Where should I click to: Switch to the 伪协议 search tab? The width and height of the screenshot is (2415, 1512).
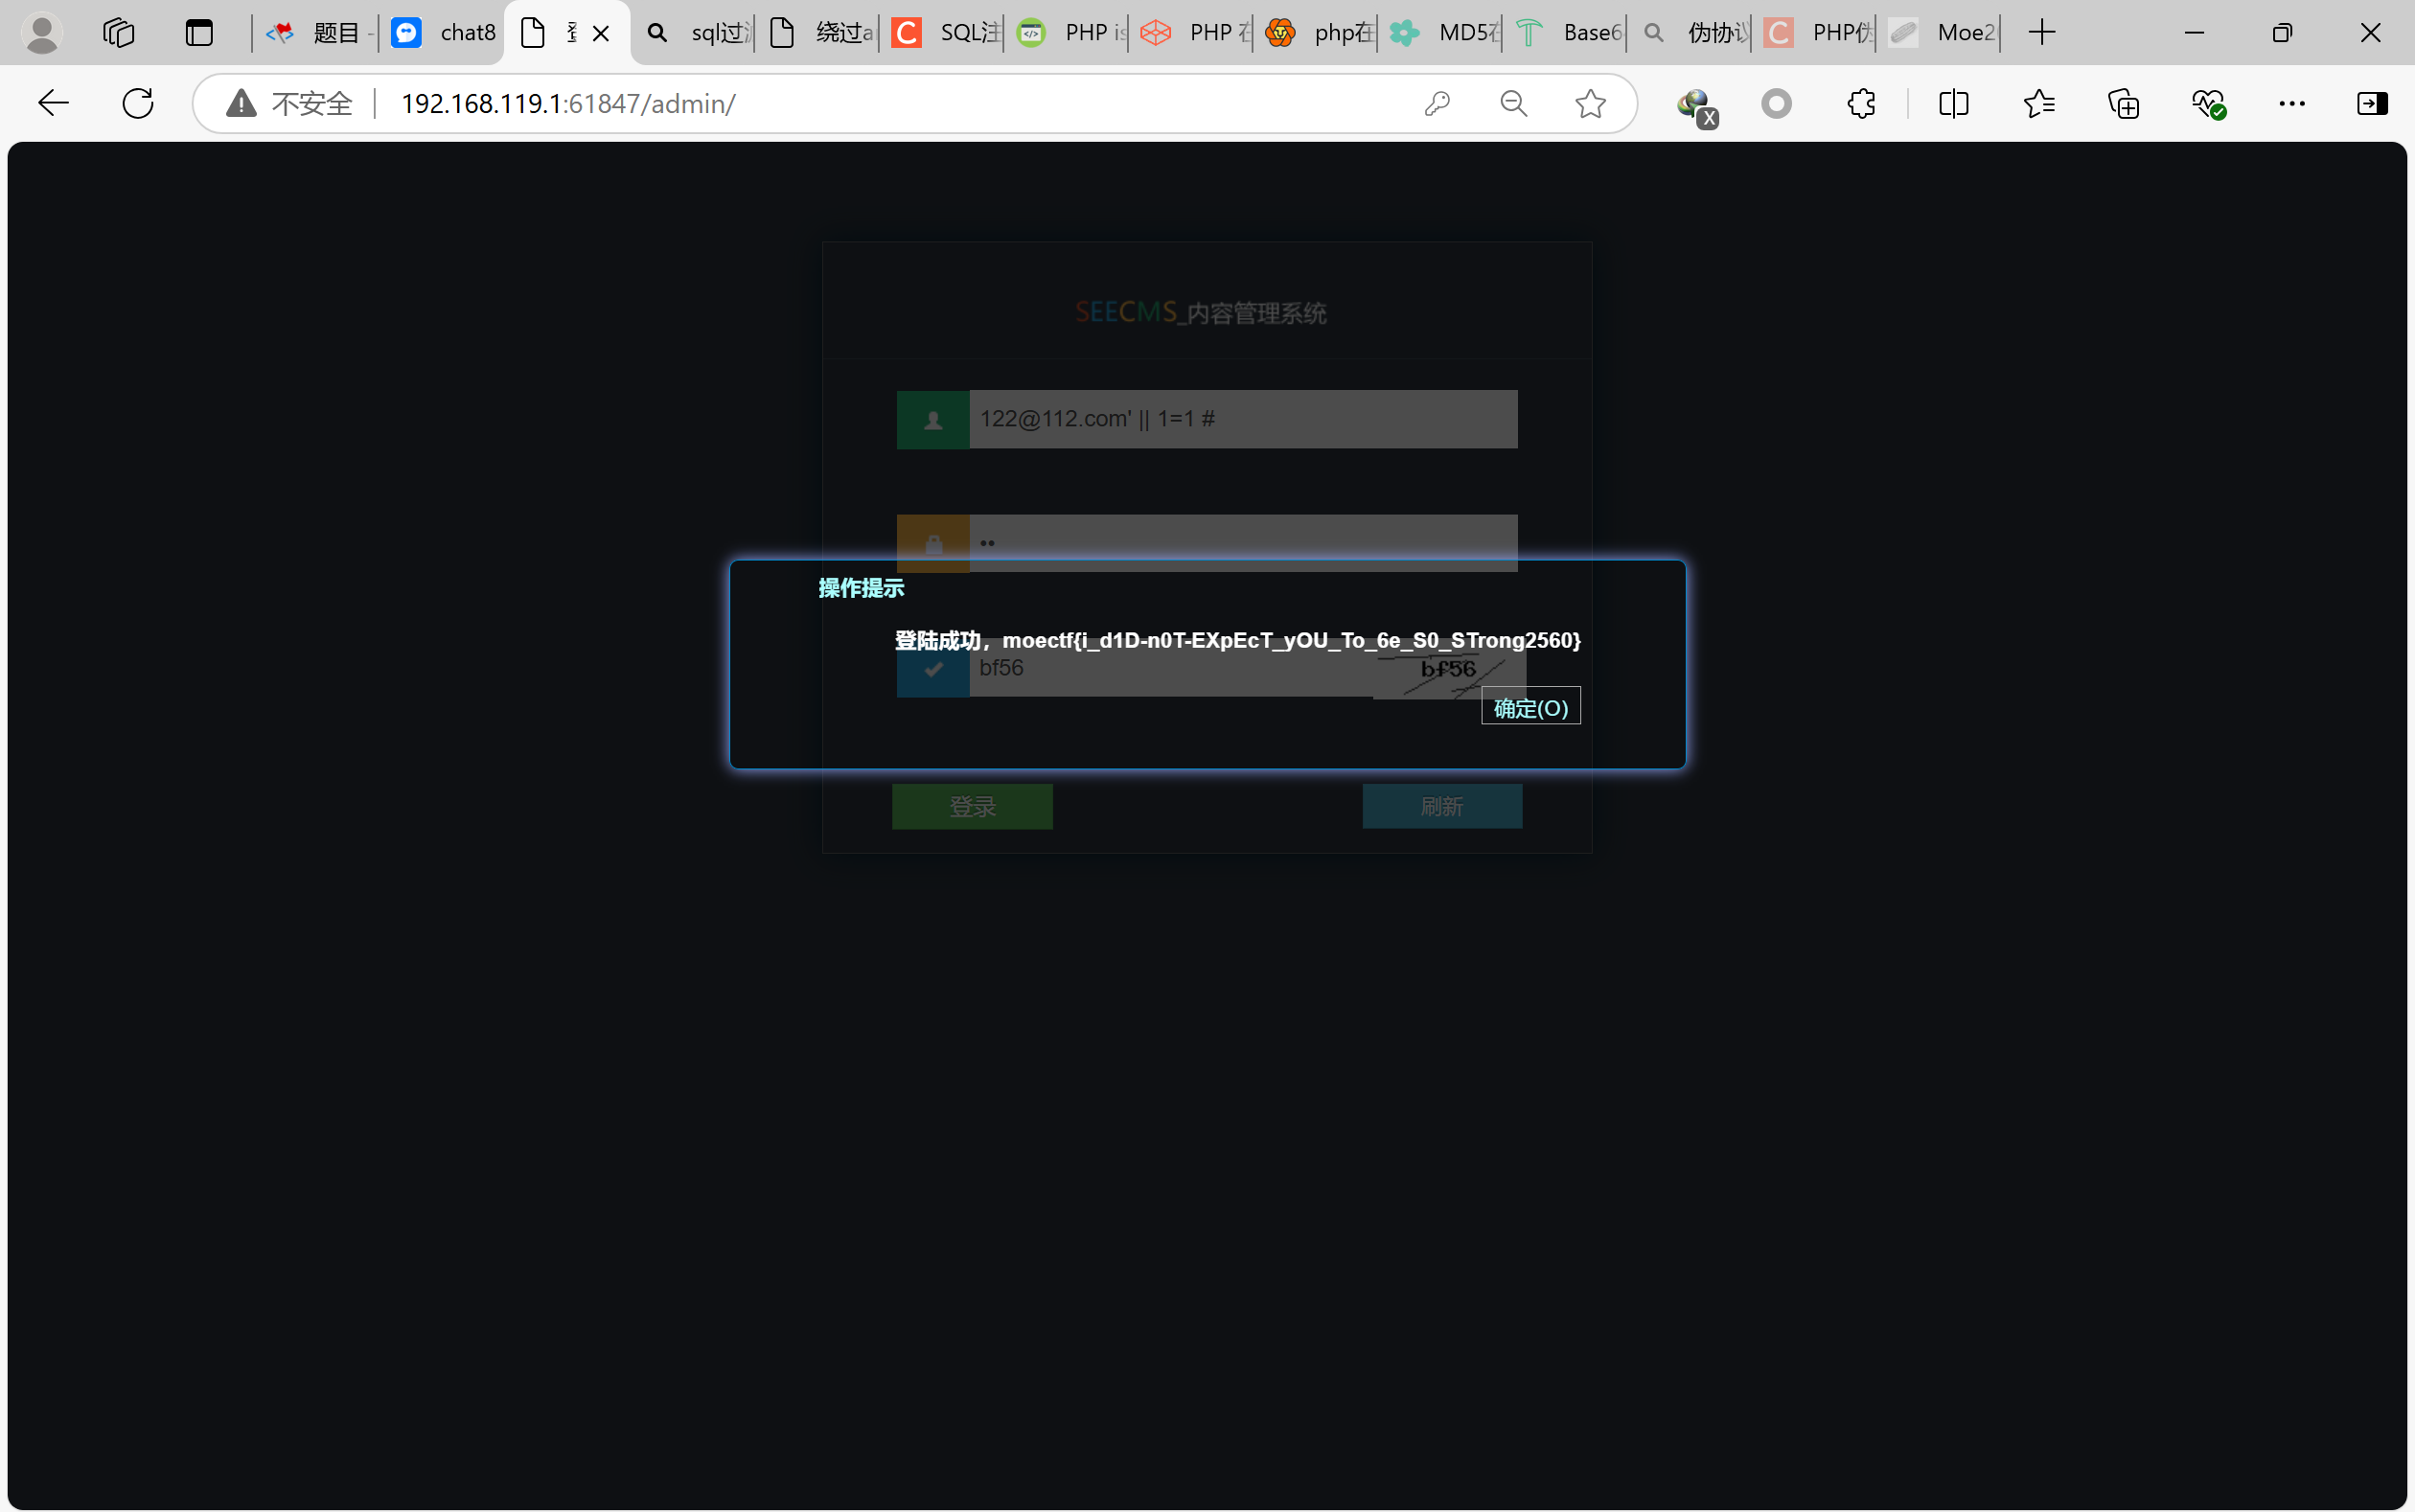click(x=1690, y=33)
